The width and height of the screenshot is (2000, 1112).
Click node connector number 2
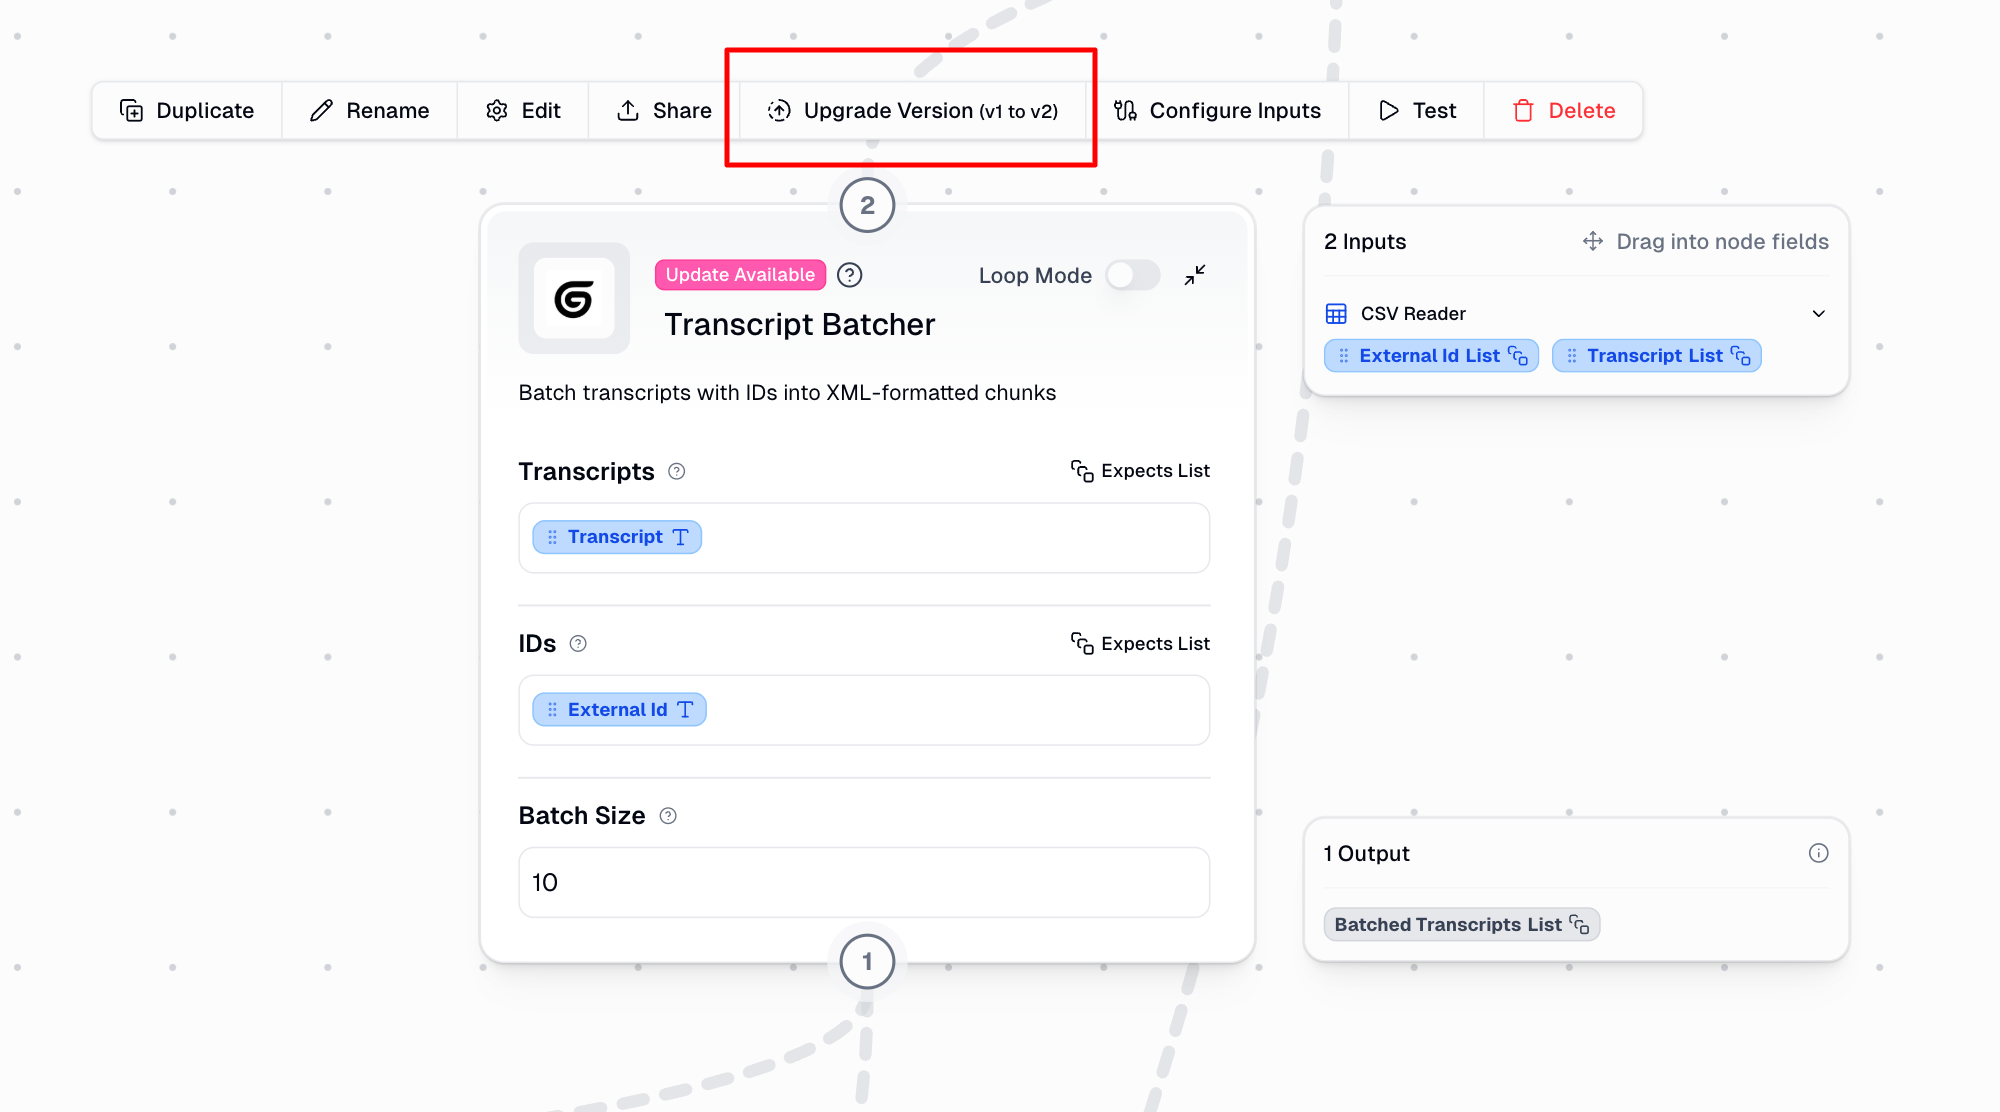(x=867, y=205)
